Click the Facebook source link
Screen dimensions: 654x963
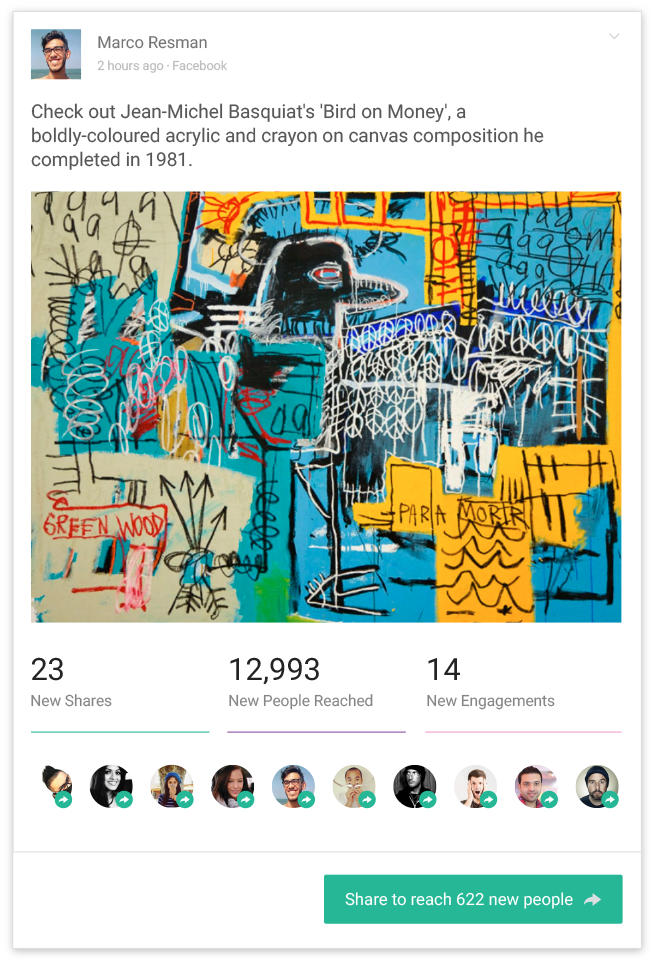(200, 66)
